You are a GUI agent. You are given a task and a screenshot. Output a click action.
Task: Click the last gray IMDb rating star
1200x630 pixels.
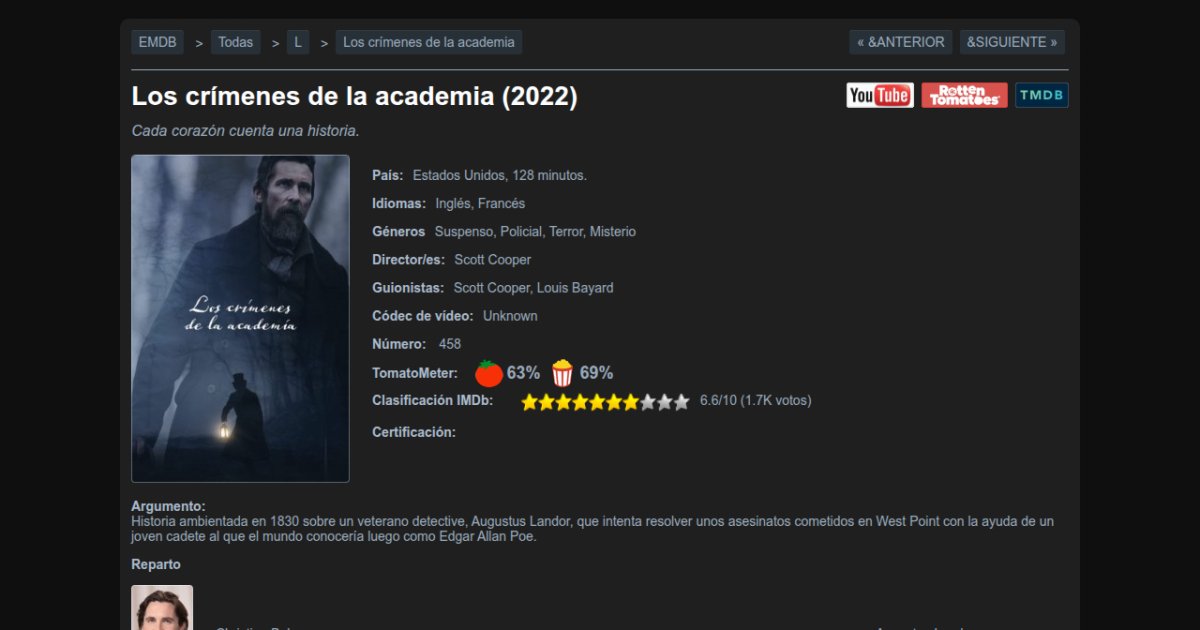681,402
